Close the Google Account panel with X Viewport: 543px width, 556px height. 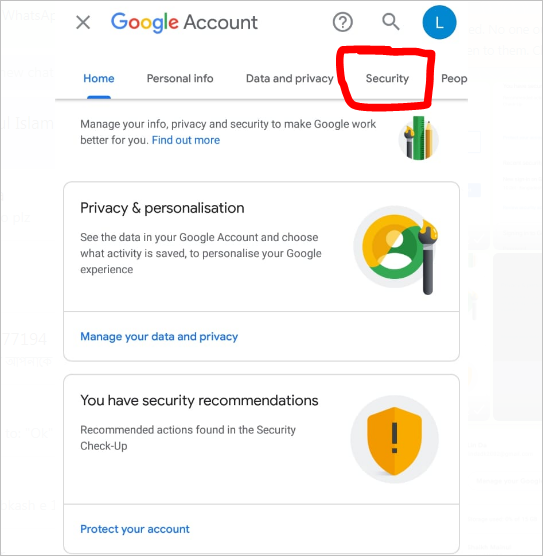83,23
